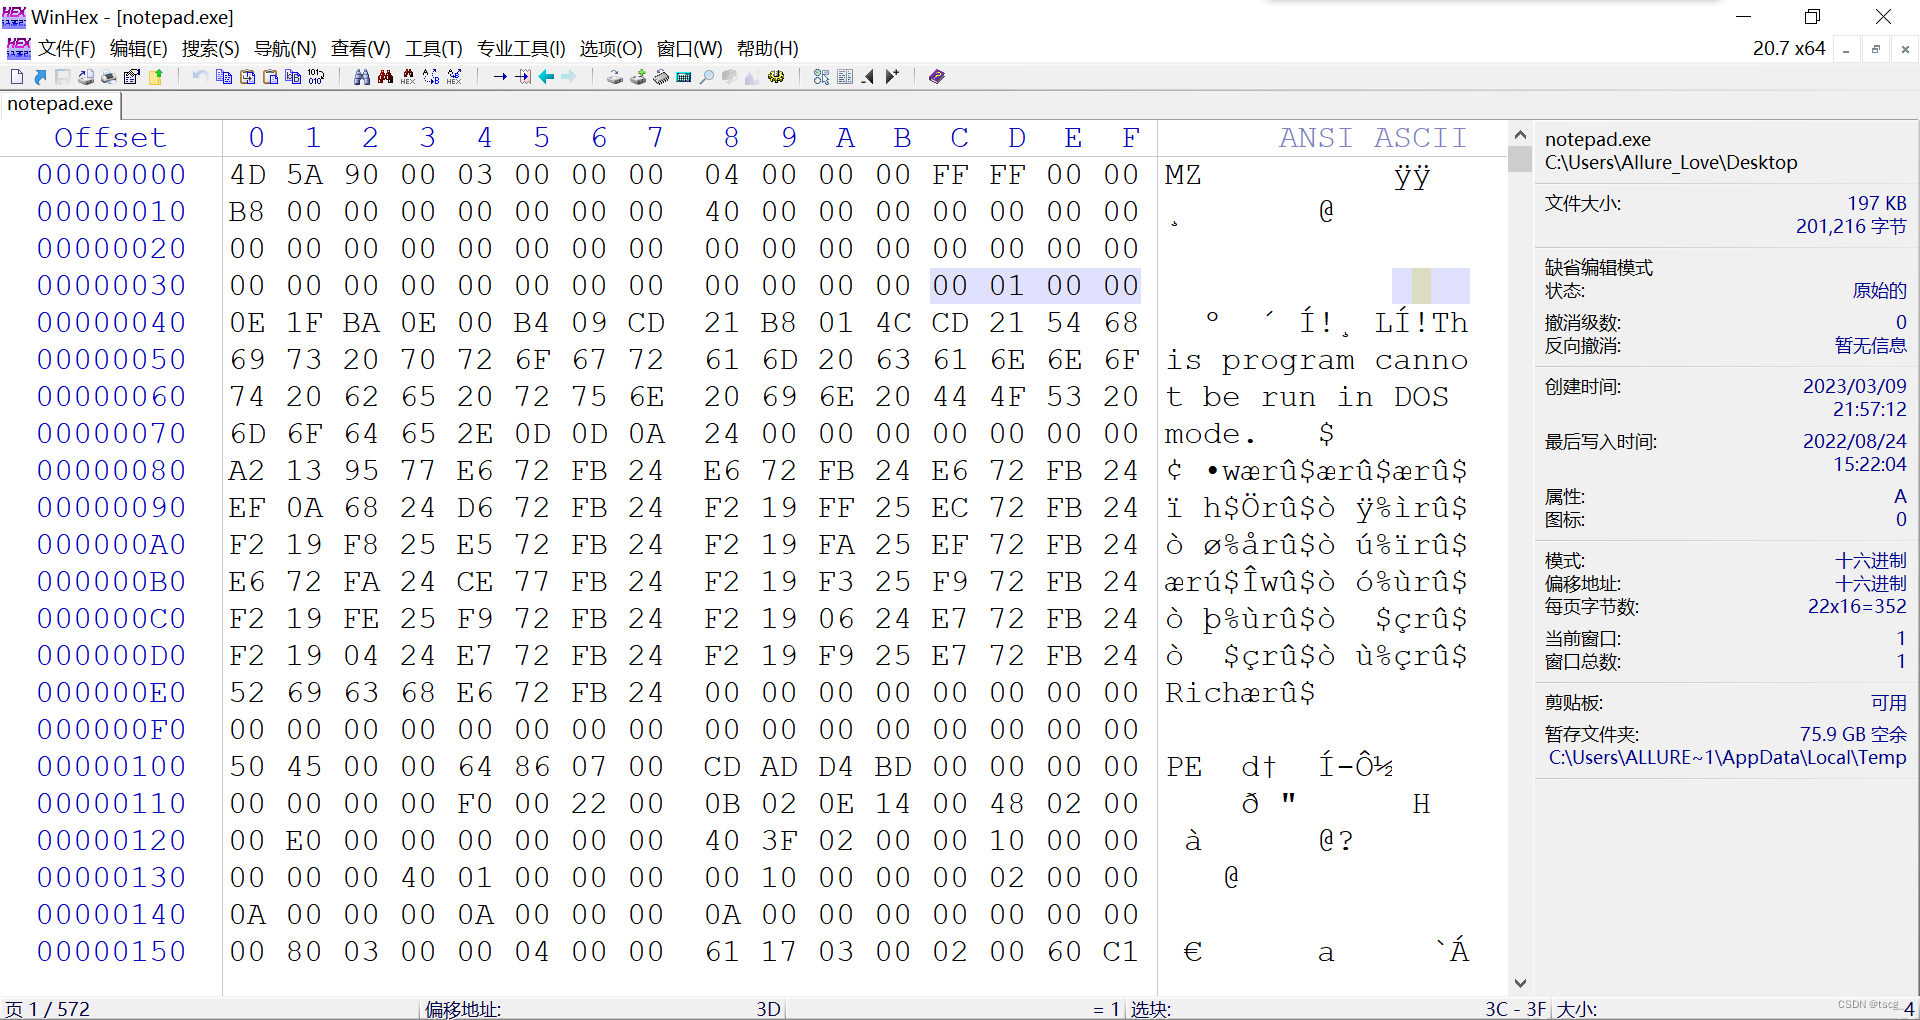Click inner document restore button

1876,49
